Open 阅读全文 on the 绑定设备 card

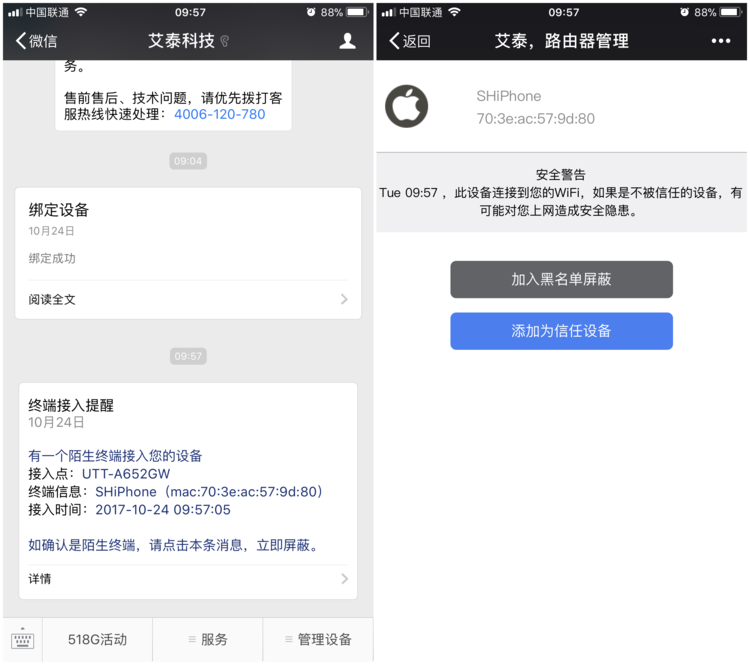188,299
